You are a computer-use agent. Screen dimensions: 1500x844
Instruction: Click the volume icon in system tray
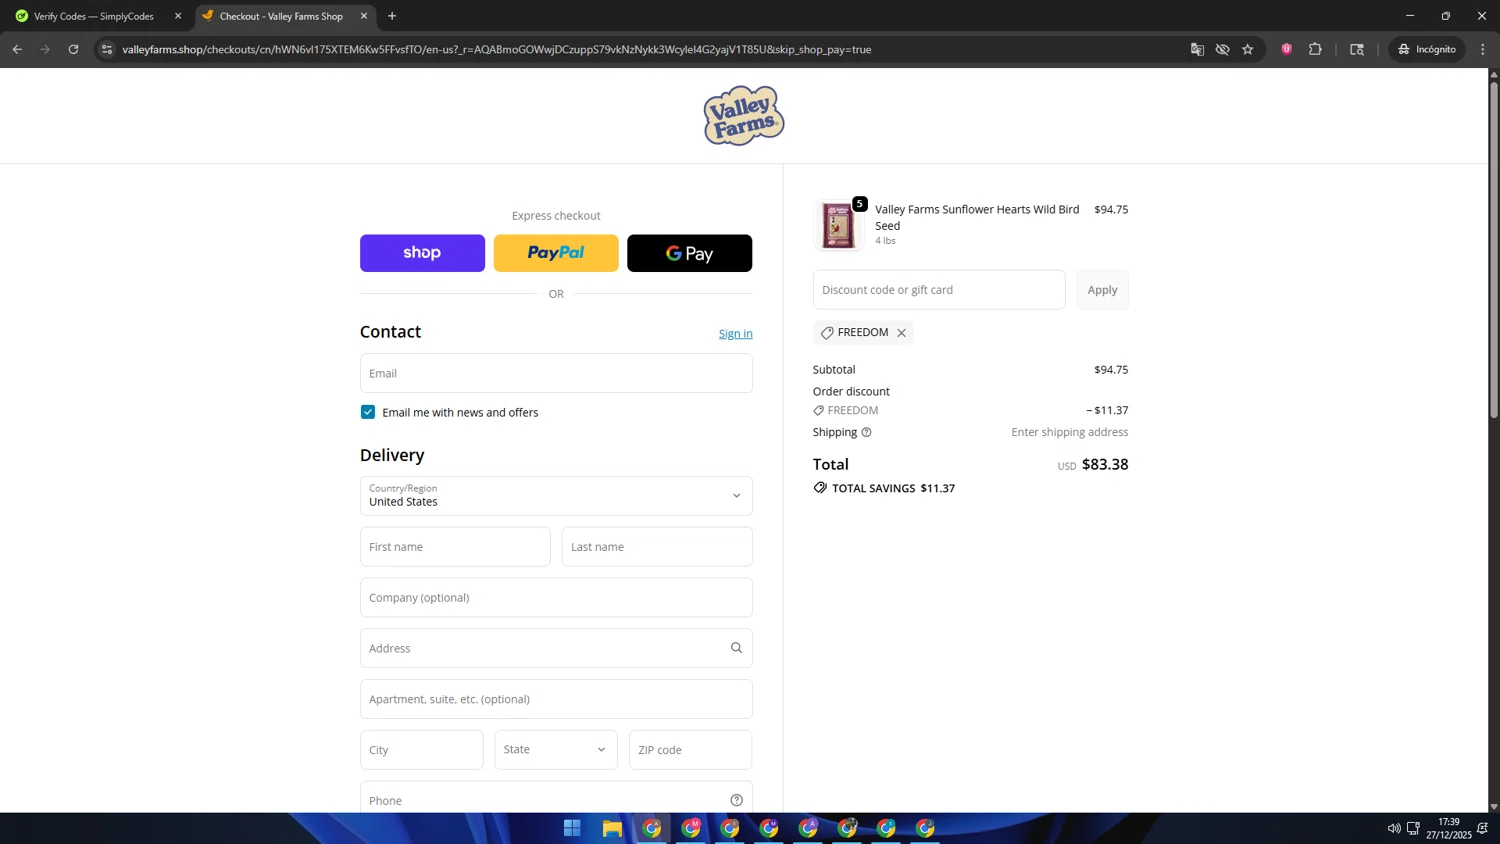pyautogui.click(x=1394, y=828)
